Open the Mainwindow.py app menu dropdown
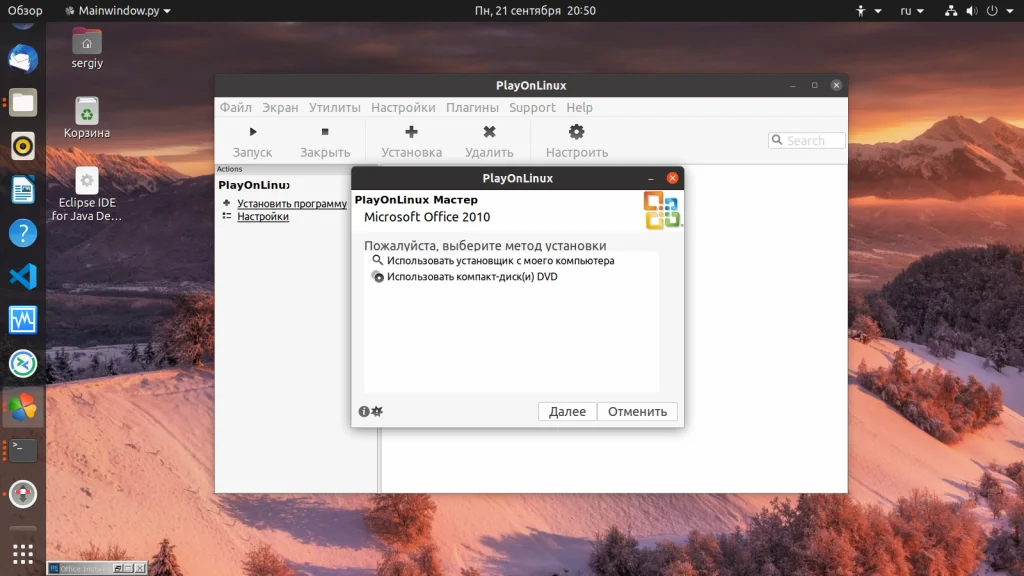This screenshot has height=576, width=1024. (x=118, y=10)
